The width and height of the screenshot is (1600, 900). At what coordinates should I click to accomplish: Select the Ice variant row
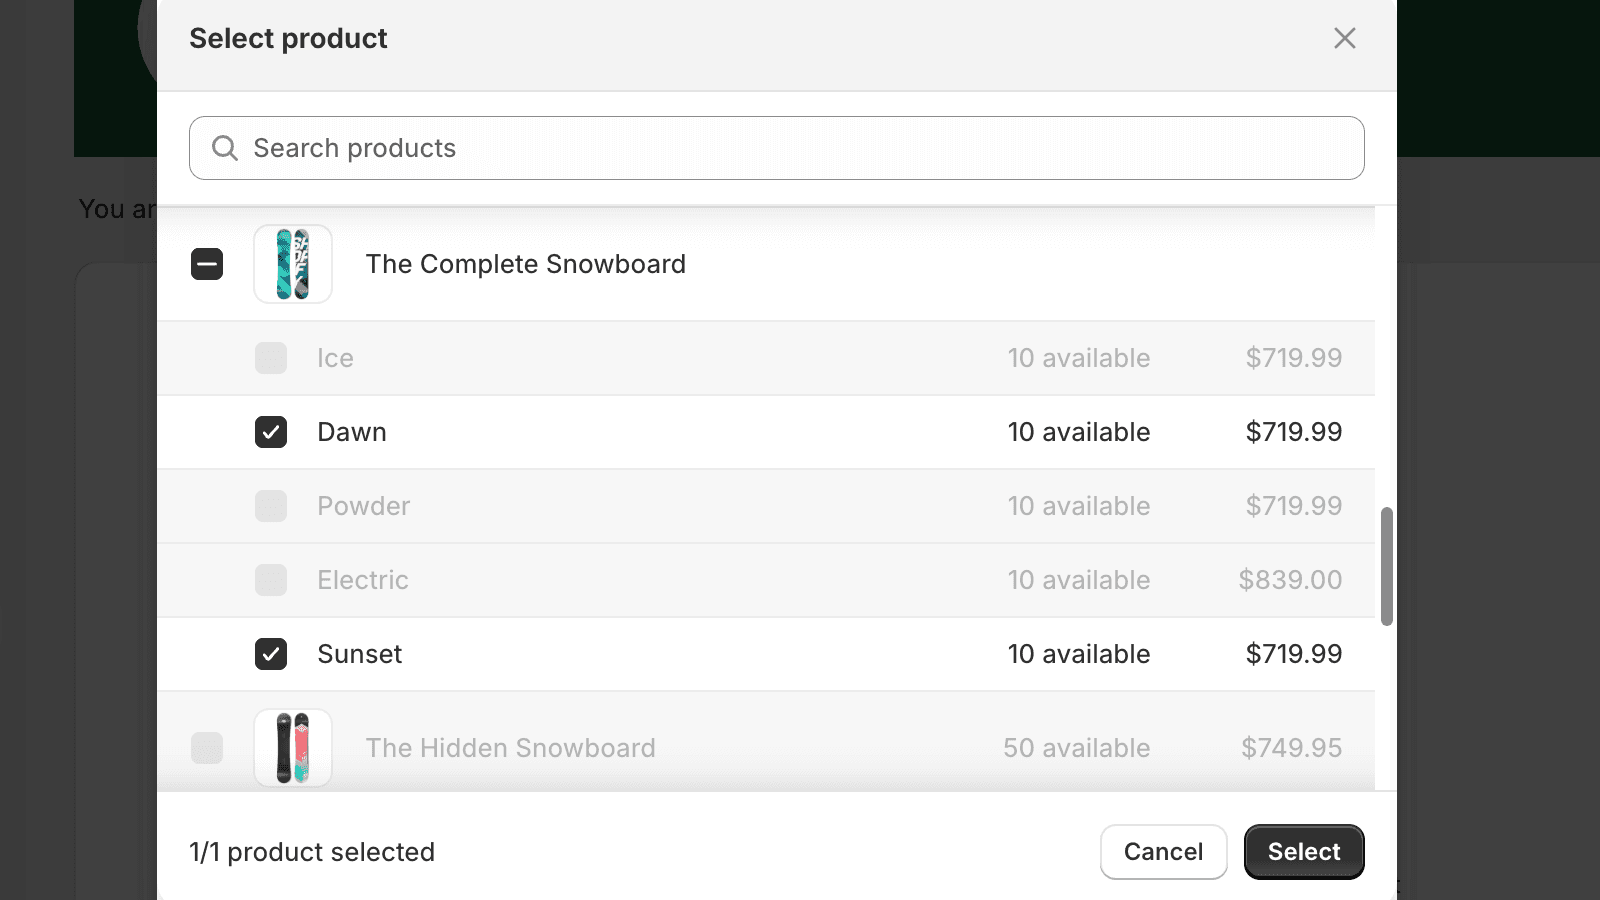700,358
